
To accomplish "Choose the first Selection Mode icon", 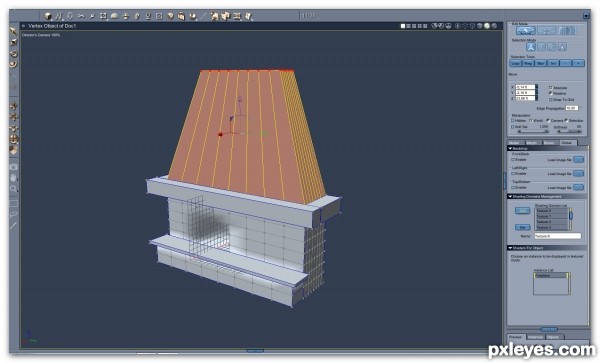I will click(x=530, y=47).
